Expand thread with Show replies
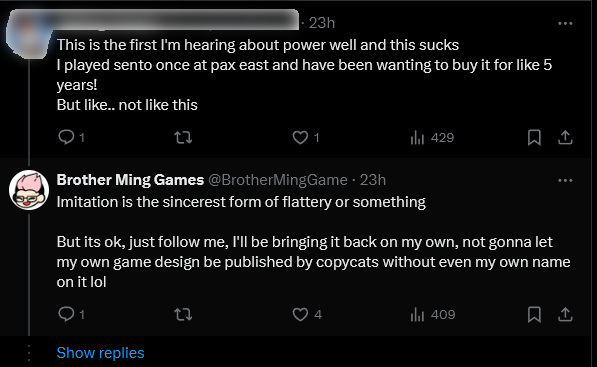The height and width of the screenshot is (367, 597). pyautogui.click(x=101, y=353)
